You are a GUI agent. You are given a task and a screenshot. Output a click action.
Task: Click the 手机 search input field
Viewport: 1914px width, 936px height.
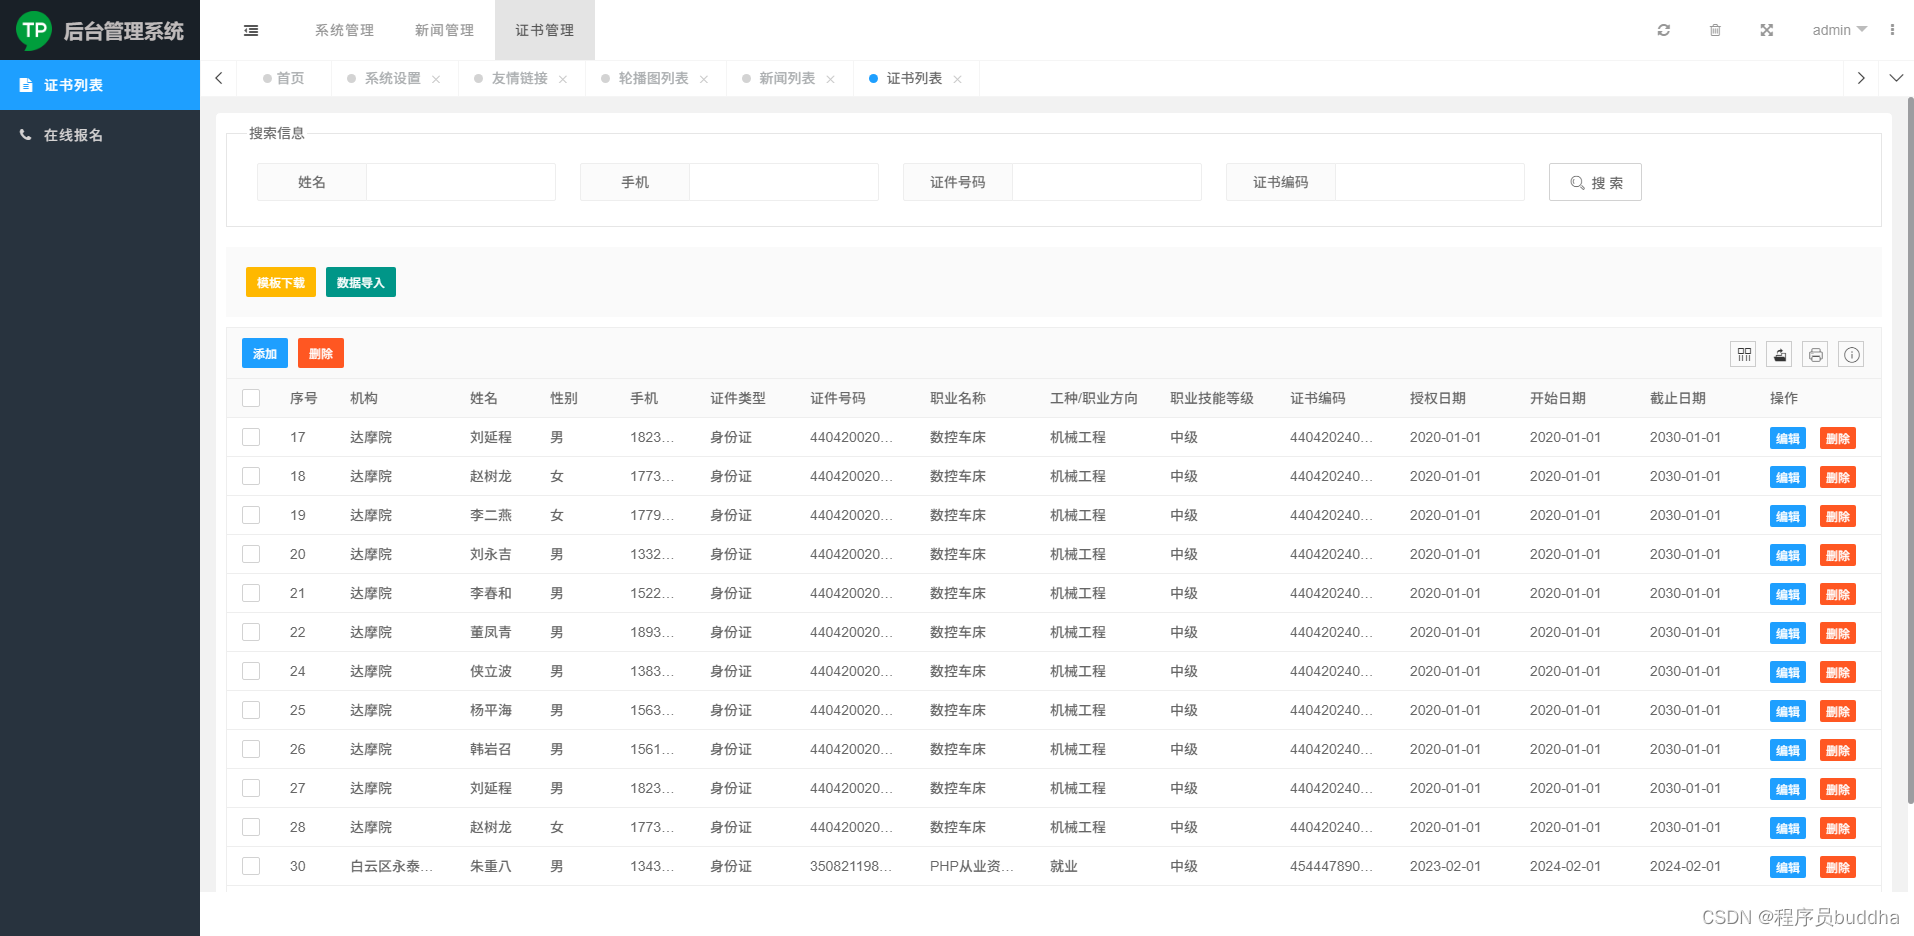click(784, 182)
